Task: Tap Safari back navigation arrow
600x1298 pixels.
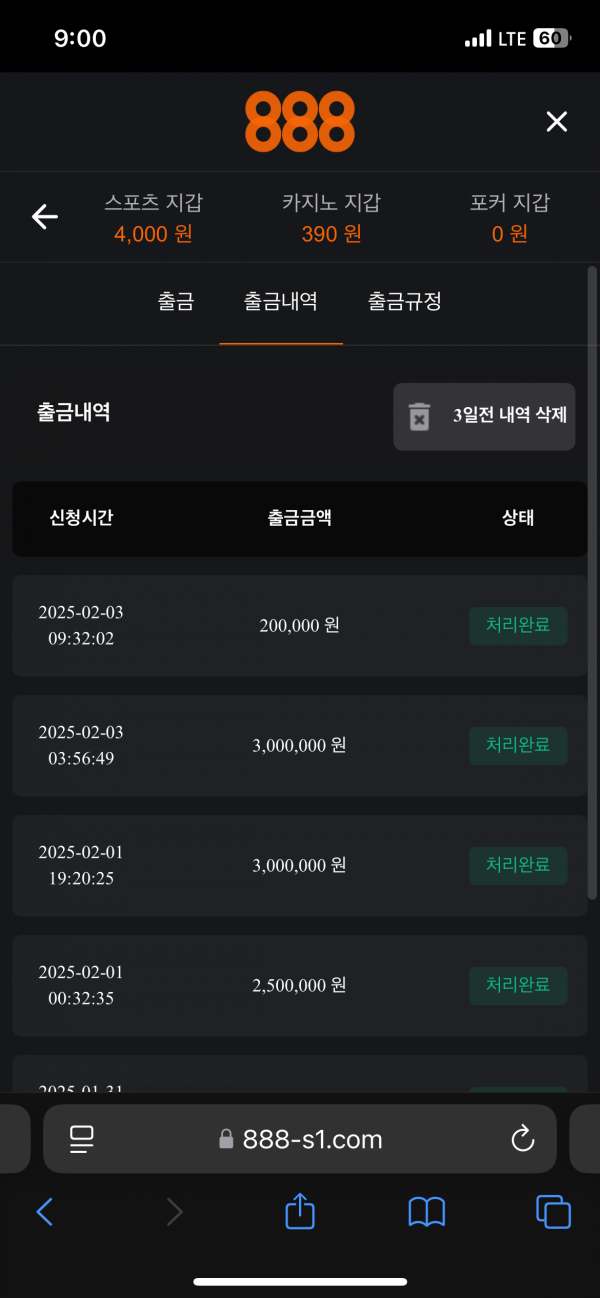Action: [x=45, y=1212]
